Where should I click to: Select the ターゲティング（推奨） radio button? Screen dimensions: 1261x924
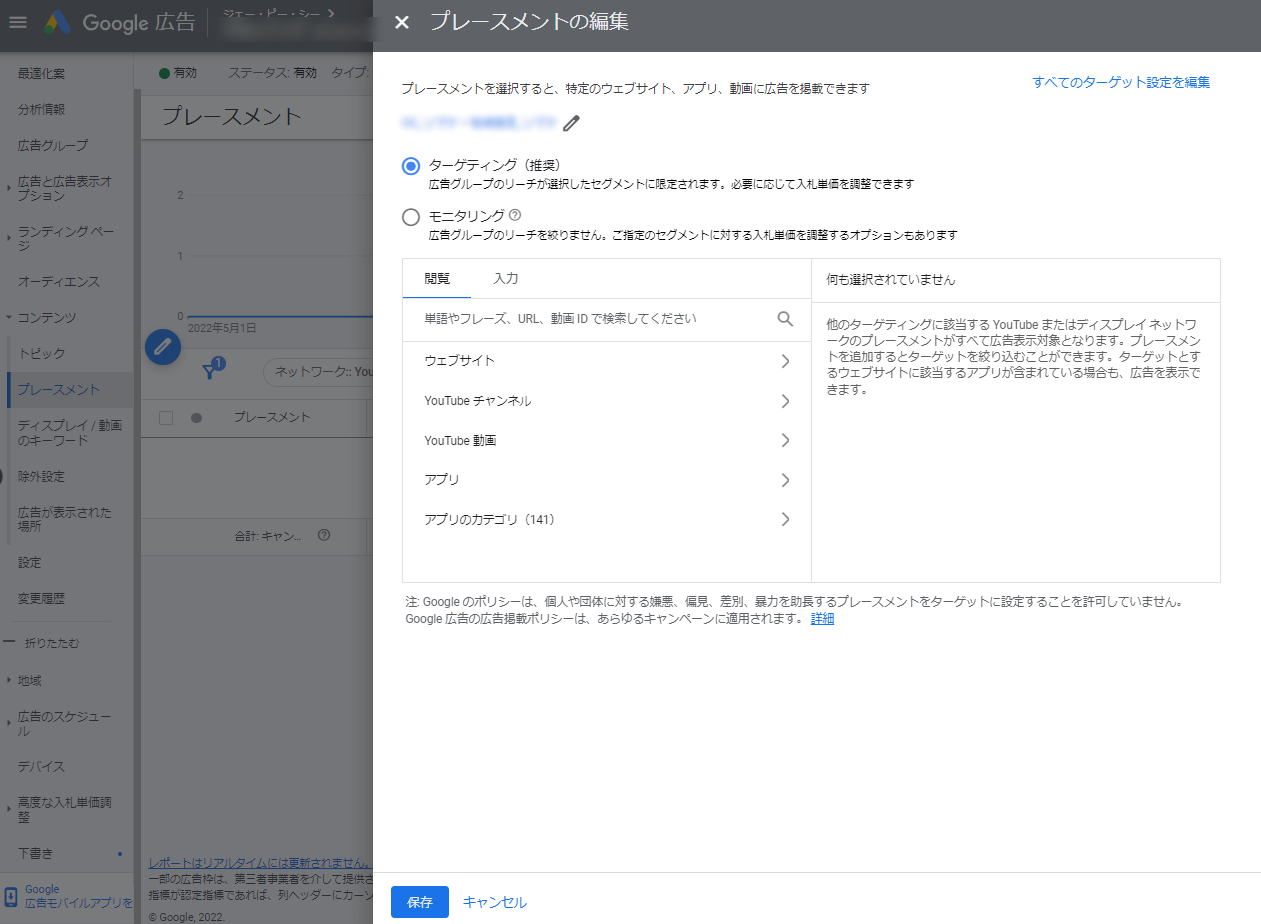pyautogui.click(x=410, y=166)
